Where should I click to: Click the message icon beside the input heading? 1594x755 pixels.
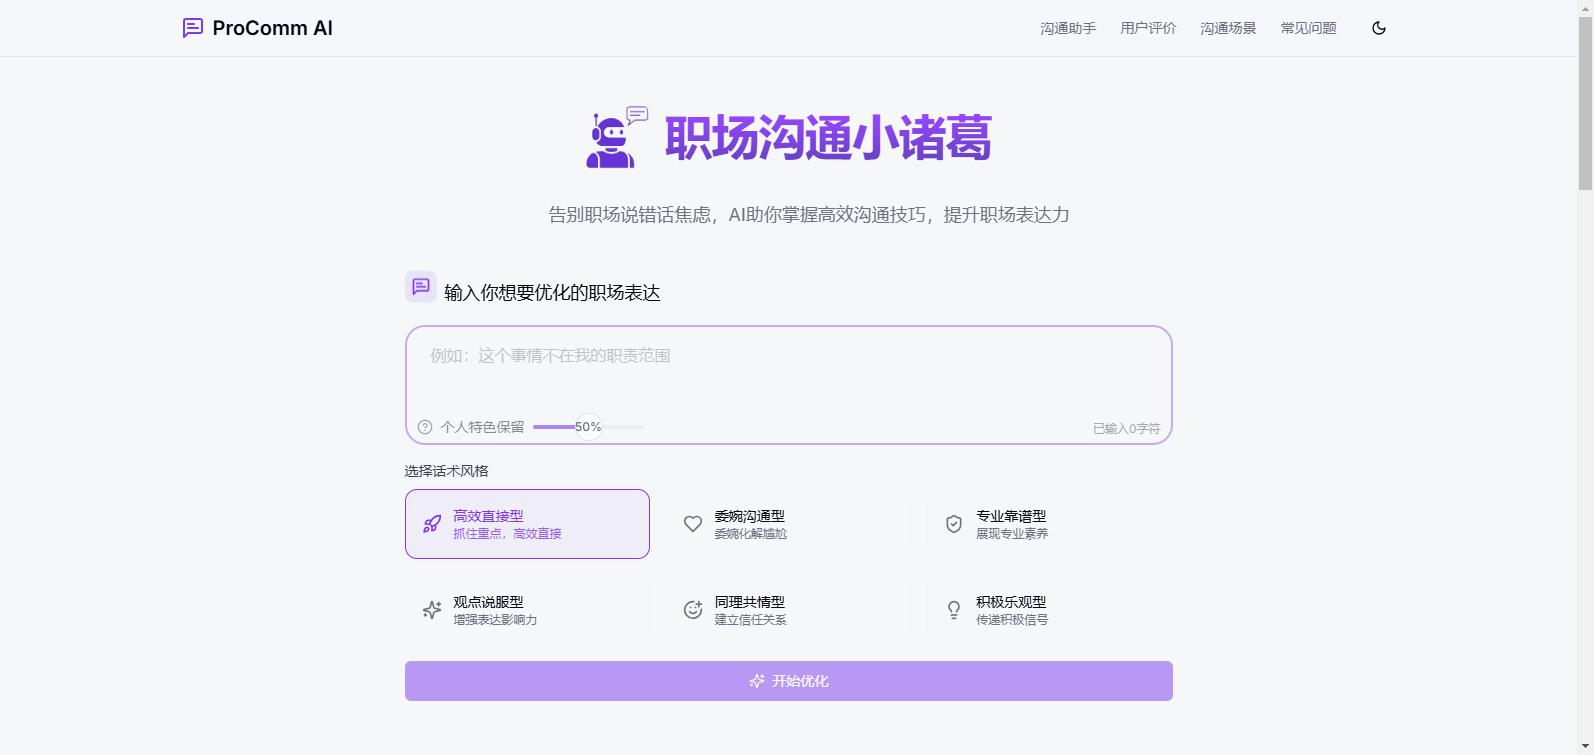[x=420, y=287]
